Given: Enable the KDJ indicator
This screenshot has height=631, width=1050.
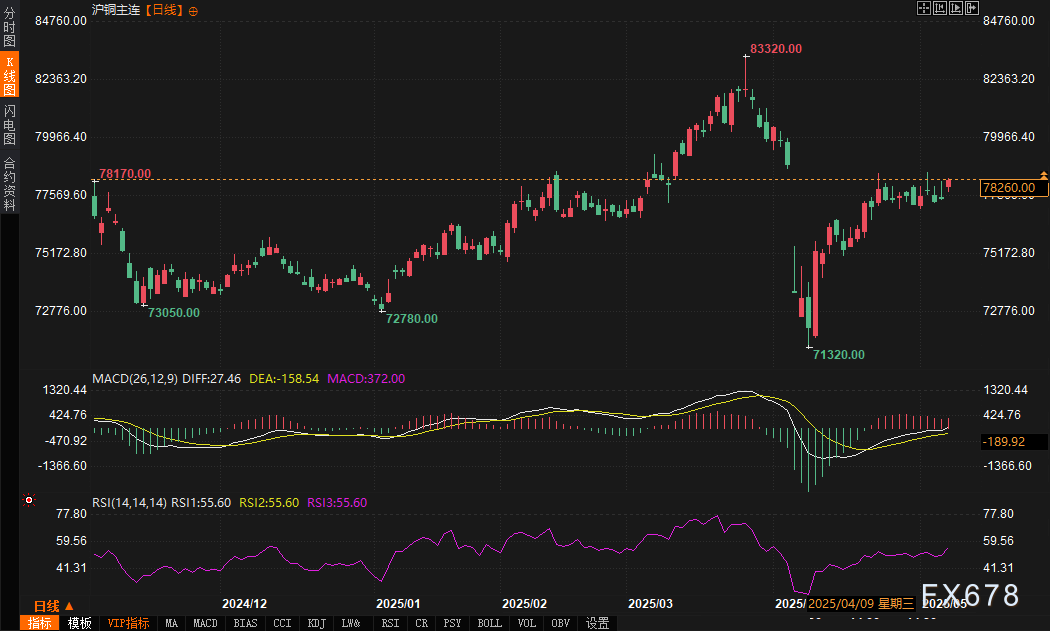Looking at the screenshot, I should [316, 623].
